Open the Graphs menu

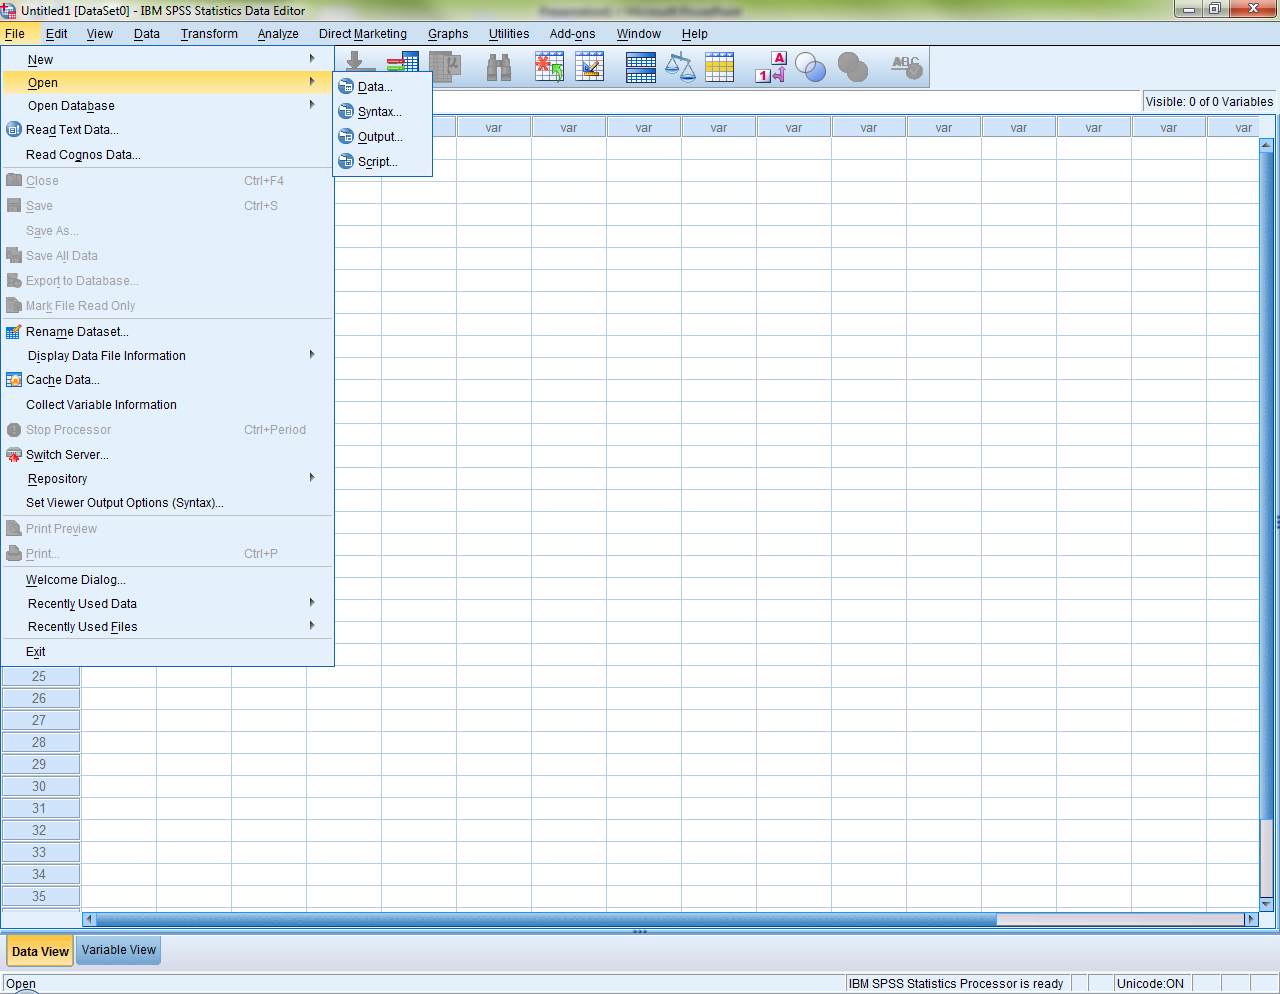448,34
